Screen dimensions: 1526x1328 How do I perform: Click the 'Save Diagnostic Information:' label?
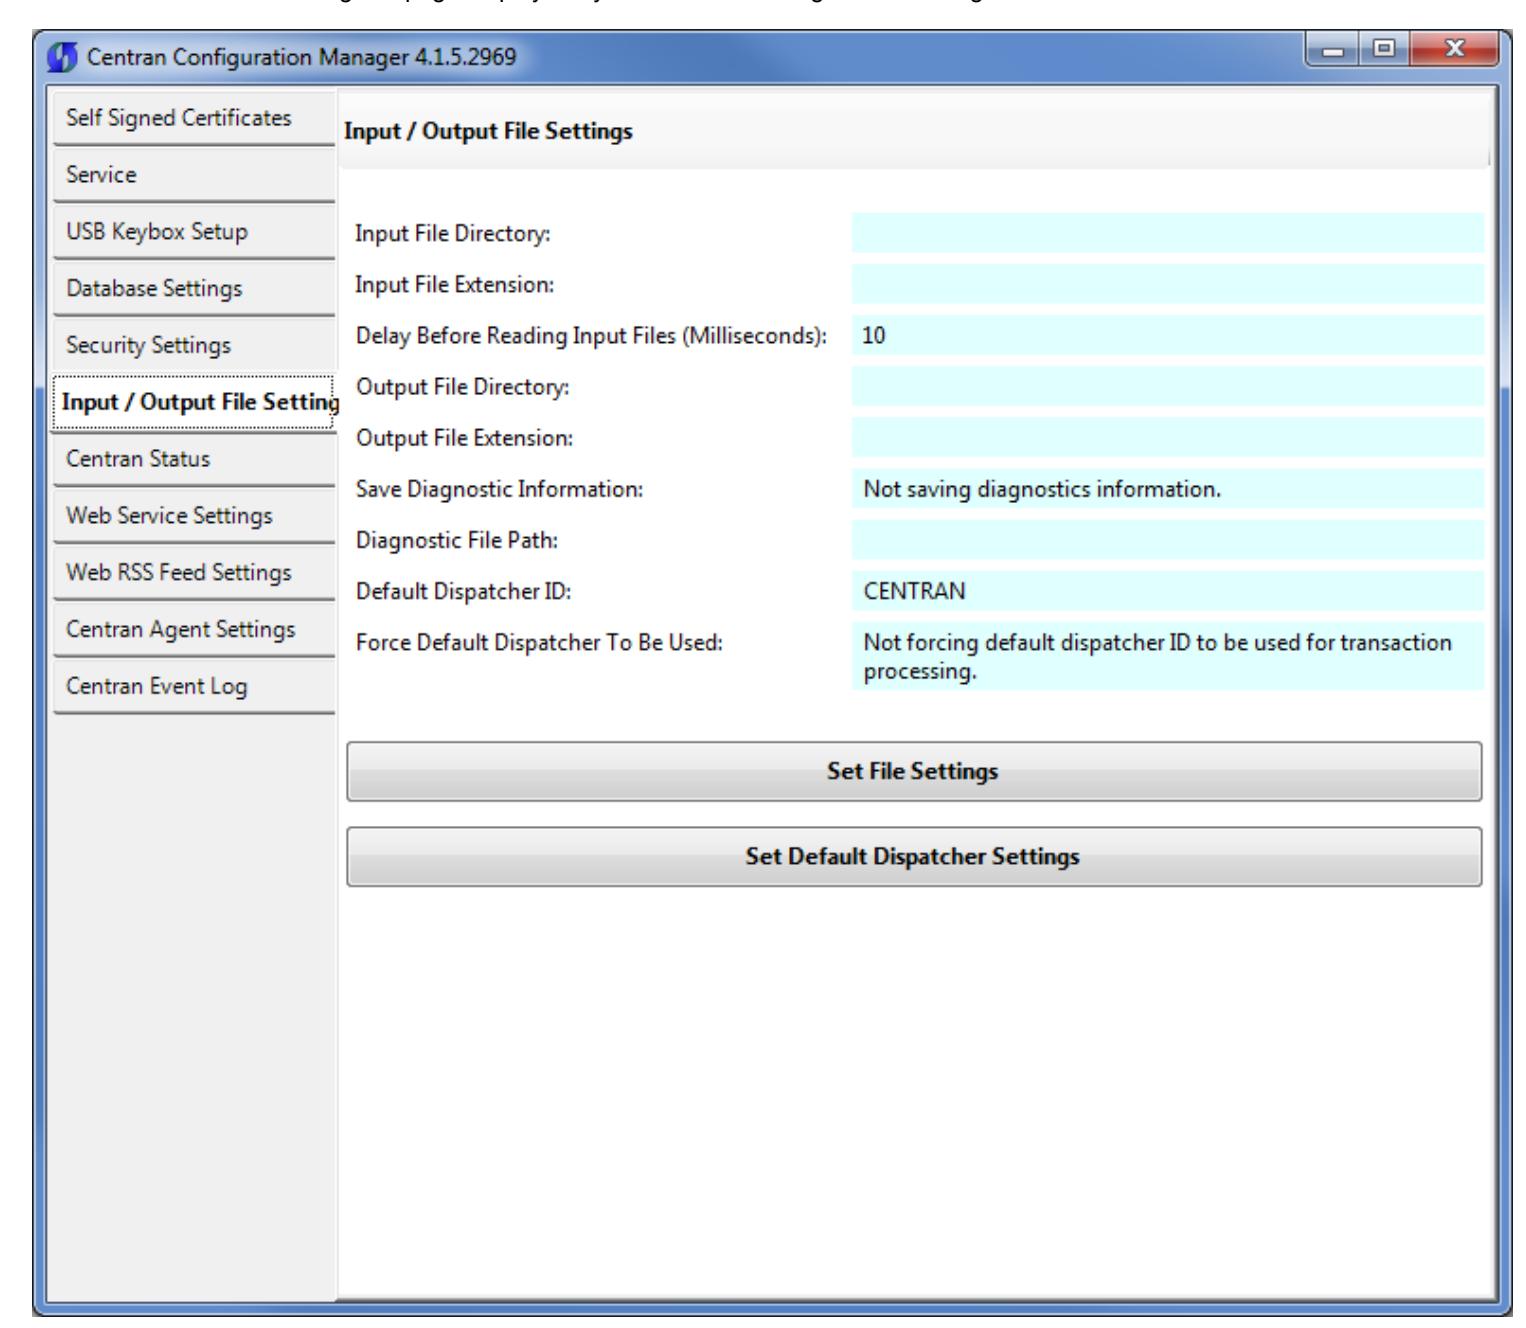500,490
